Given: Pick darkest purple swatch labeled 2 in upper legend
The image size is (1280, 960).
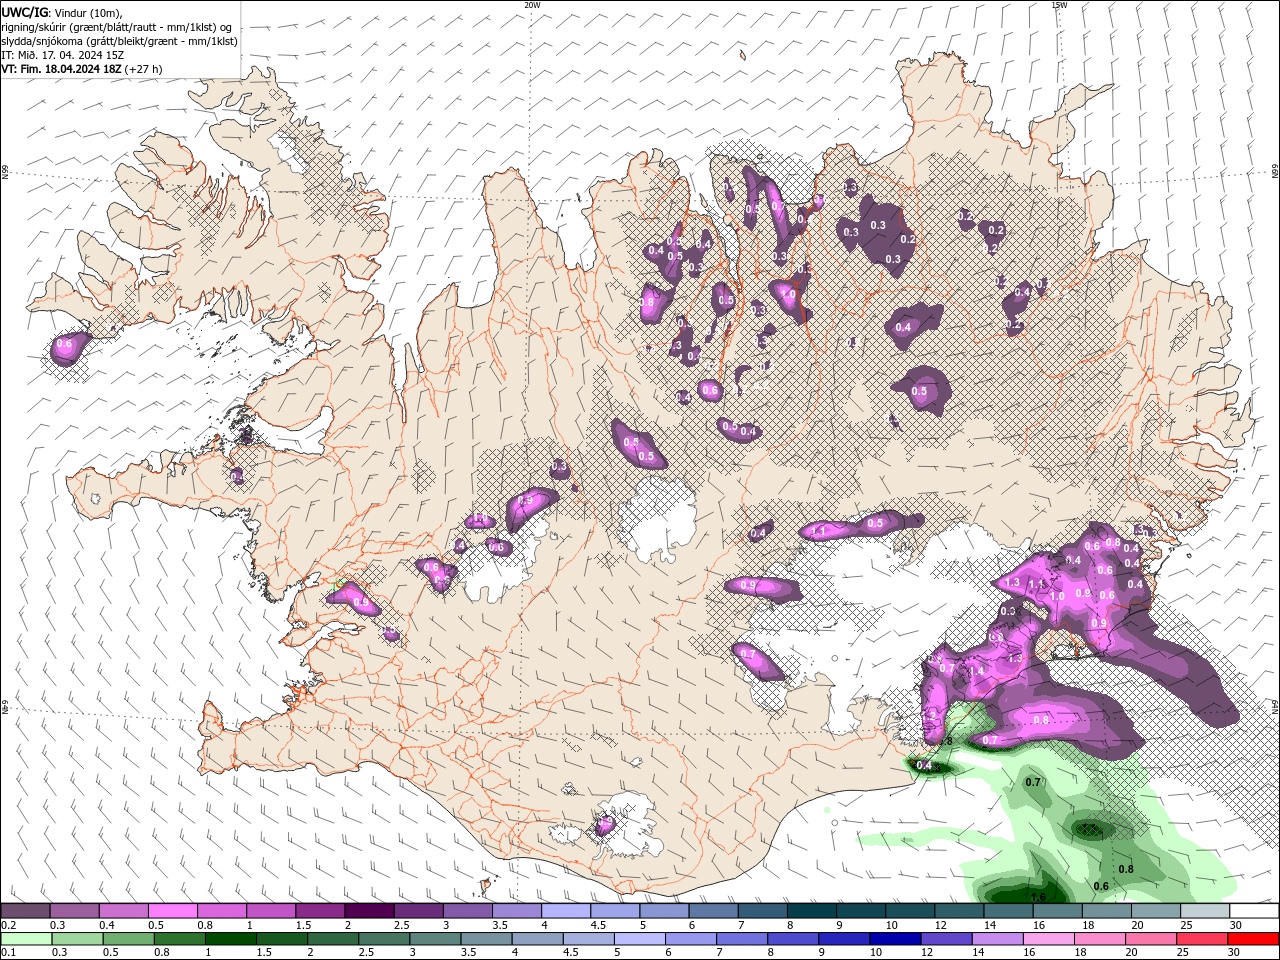Looking at the screenshot, I should point(369,911).
